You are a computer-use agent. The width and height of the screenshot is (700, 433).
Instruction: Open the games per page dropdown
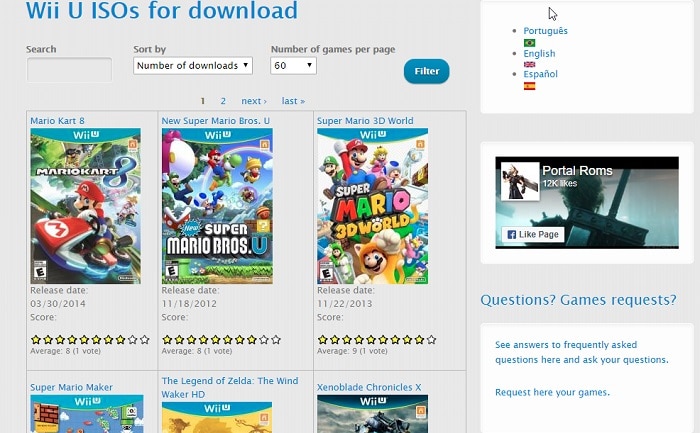(293, 66)
